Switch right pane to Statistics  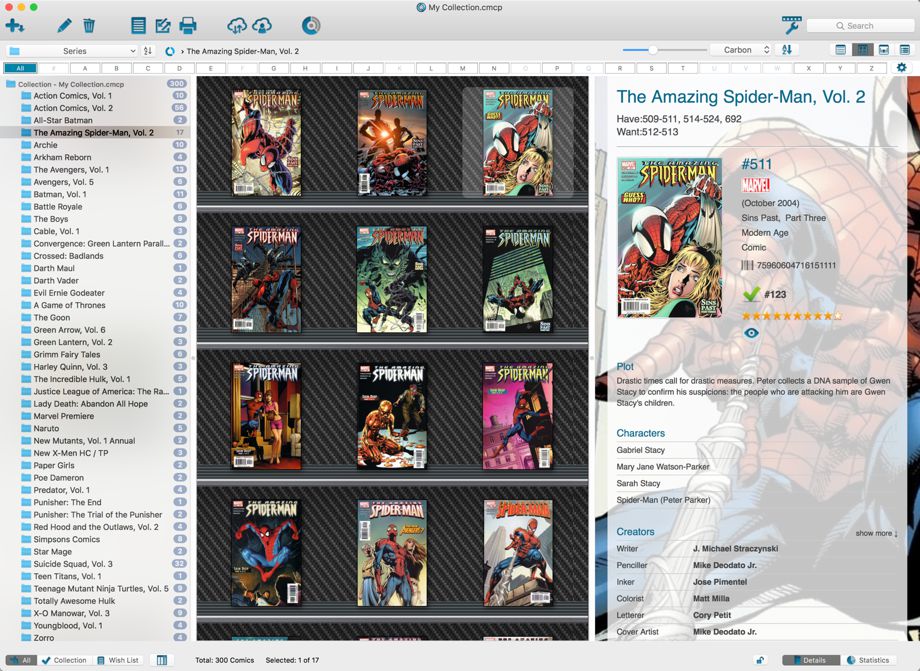[868, 660]
